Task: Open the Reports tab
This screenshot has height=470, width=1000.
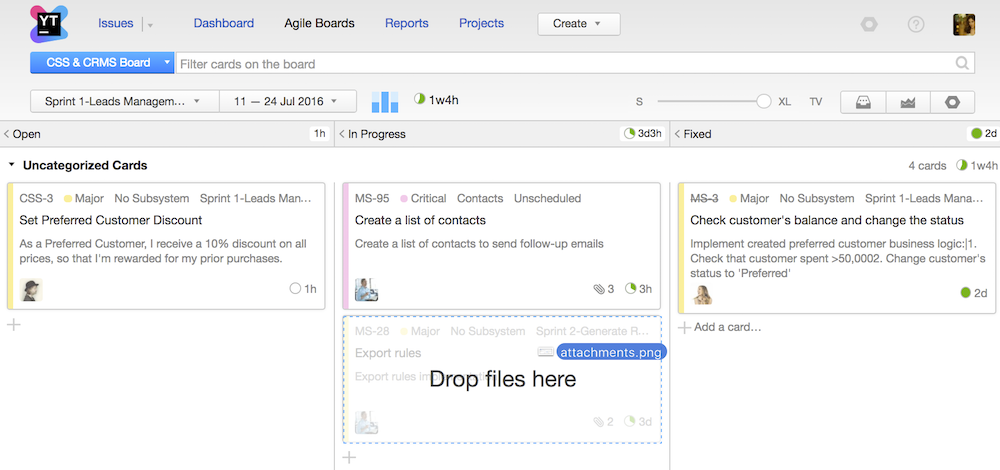Action: point(407,23)
